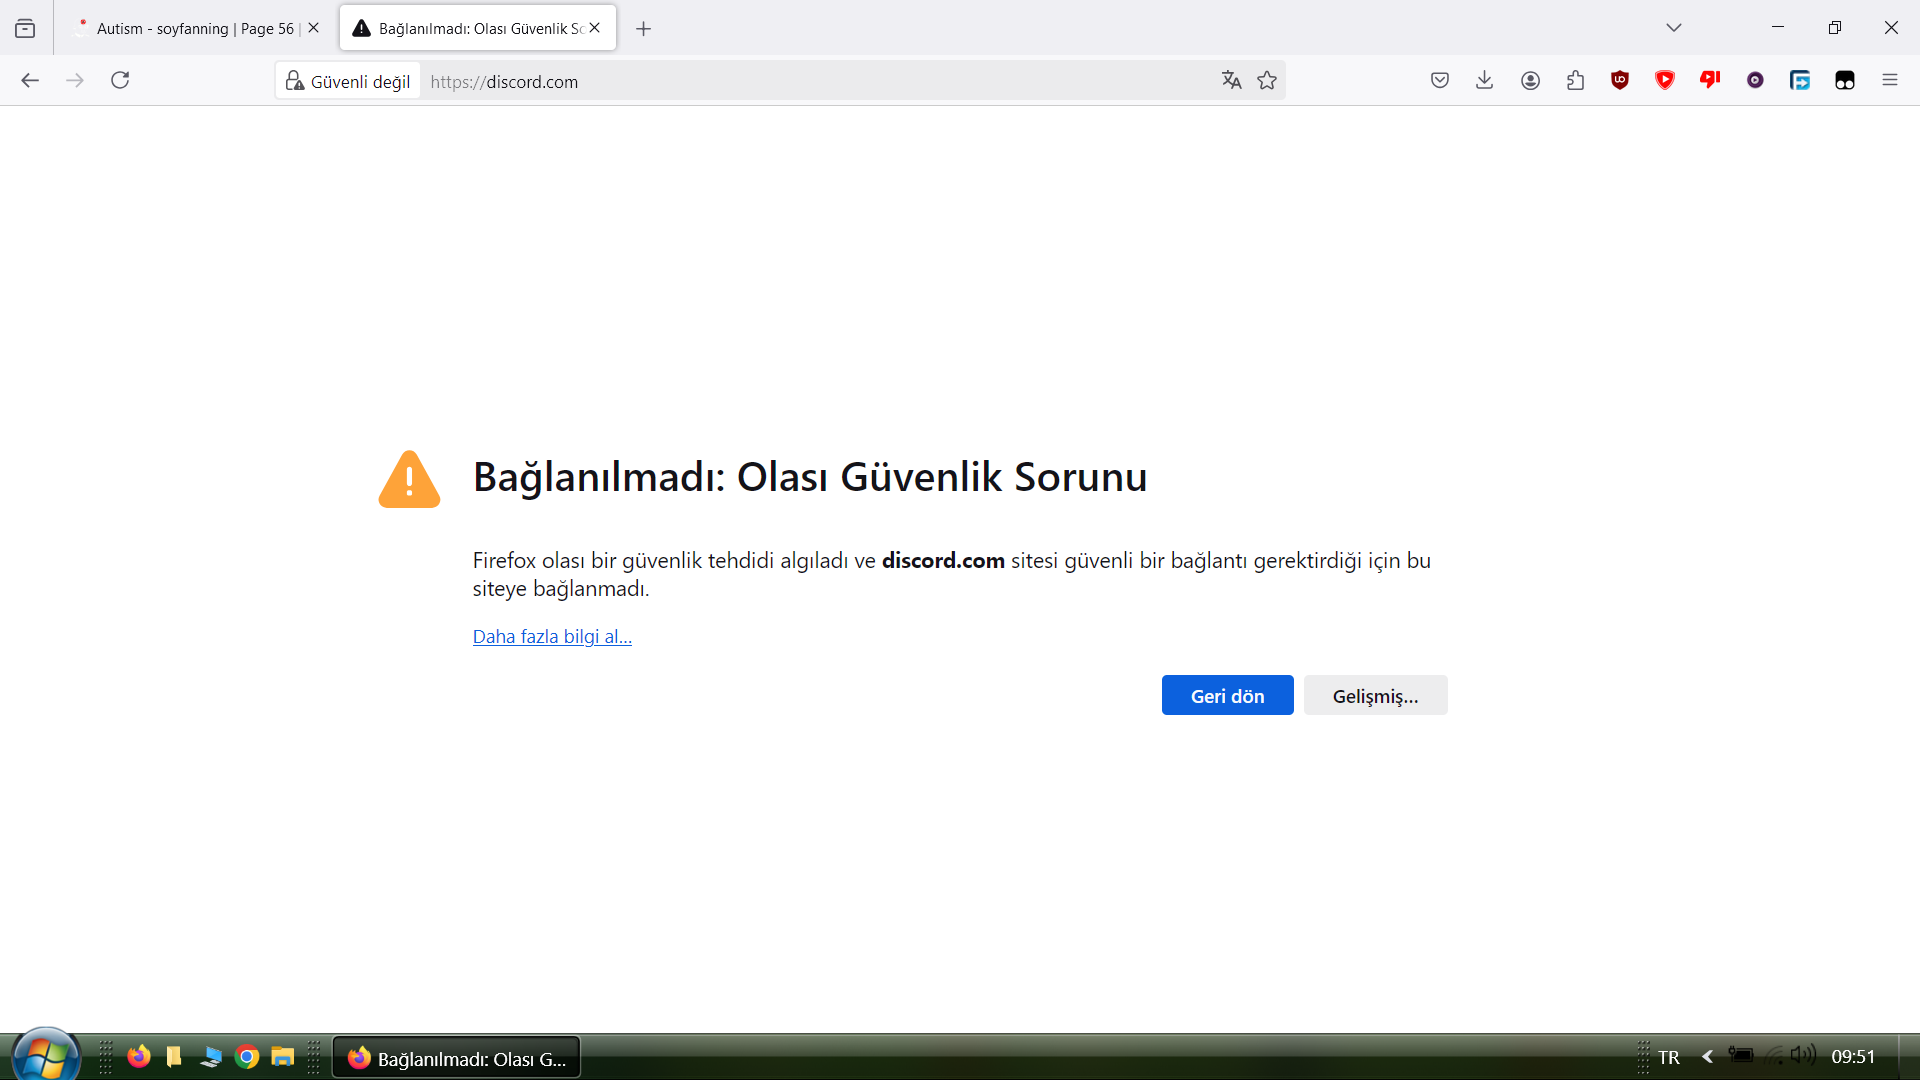Open the network signal tray icon
Viewport: 1920px width, 1080px height.
tap(1774, 1056)
